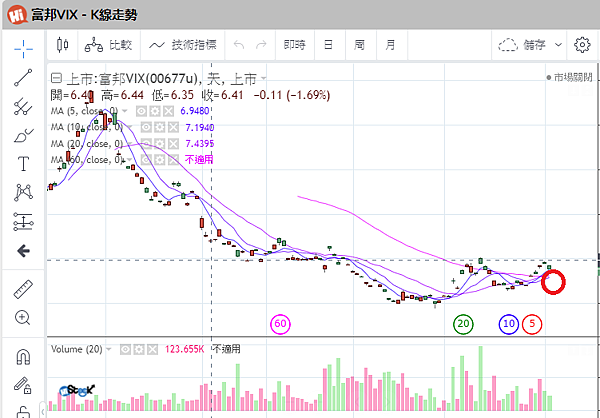Image resolution: width=600 pixels, height=418 pixels.
Task: Switch to 即時 real-time interval
Action: [x=294, y=45]
